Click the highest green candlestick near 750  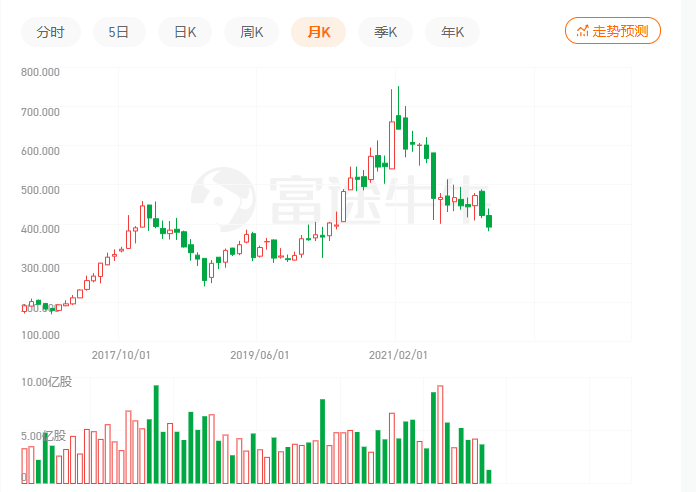[398, 121]
